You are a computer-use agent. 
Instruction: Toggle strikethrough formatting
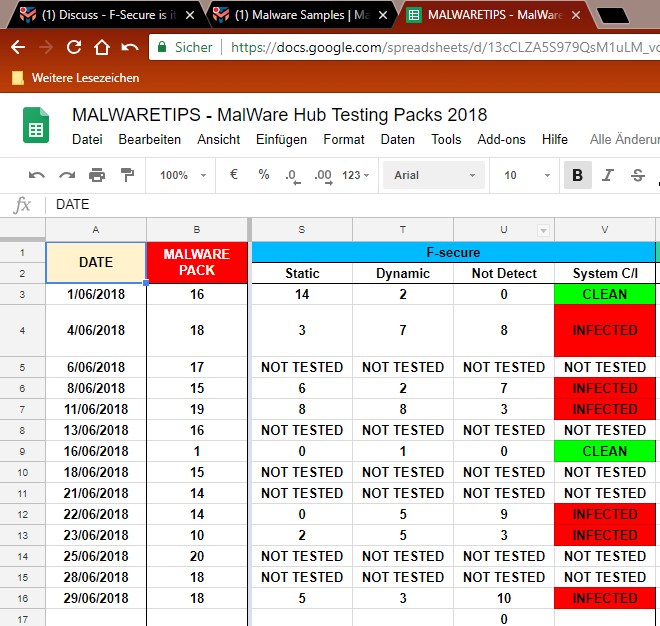point(637,175)
